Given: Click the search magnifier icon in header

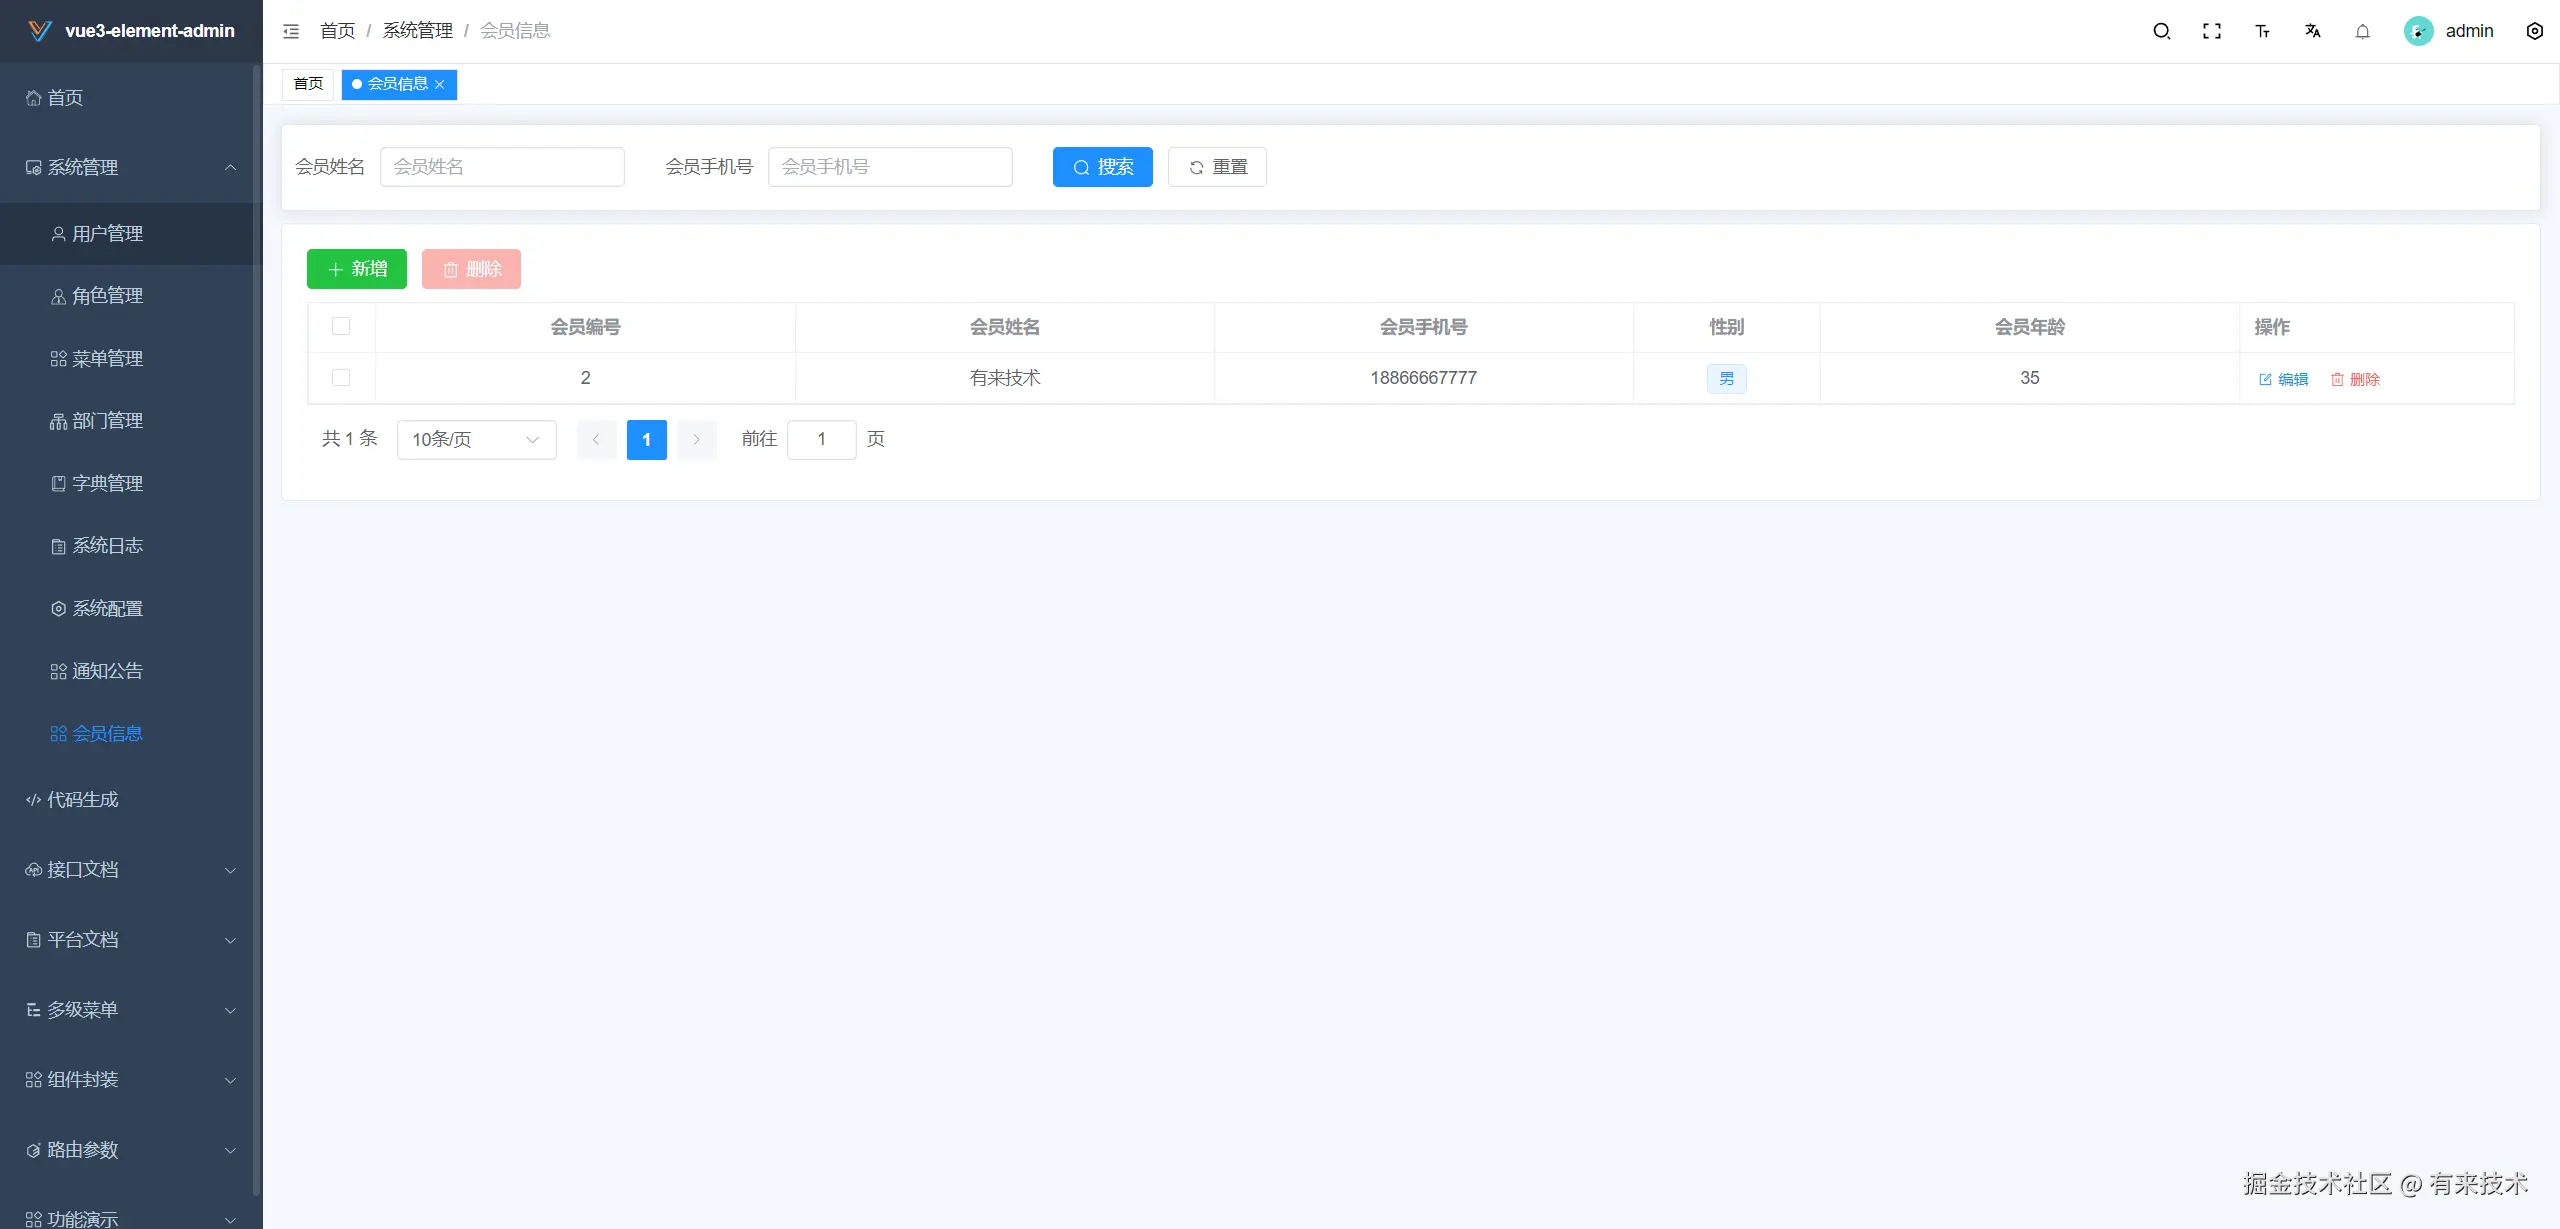Looking at the screenshot, I should coord(2161,31).
